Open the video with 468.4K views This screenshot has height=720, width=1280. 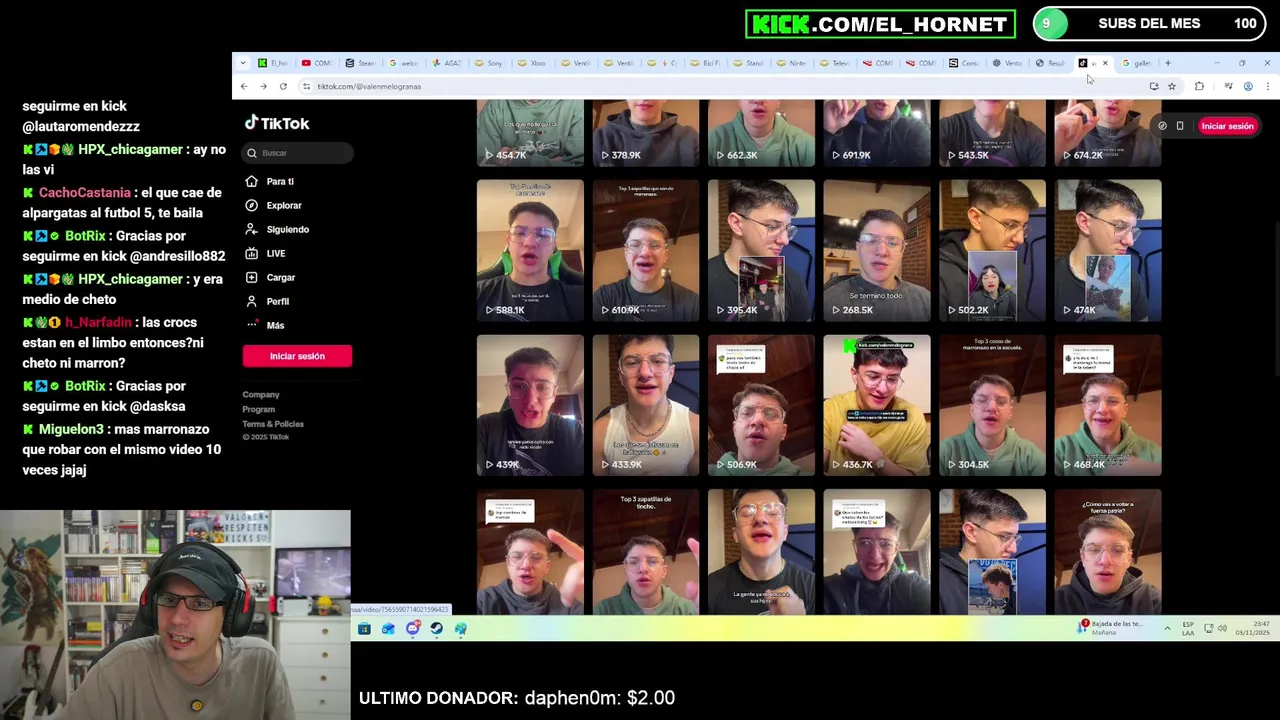coord(1108,405)
